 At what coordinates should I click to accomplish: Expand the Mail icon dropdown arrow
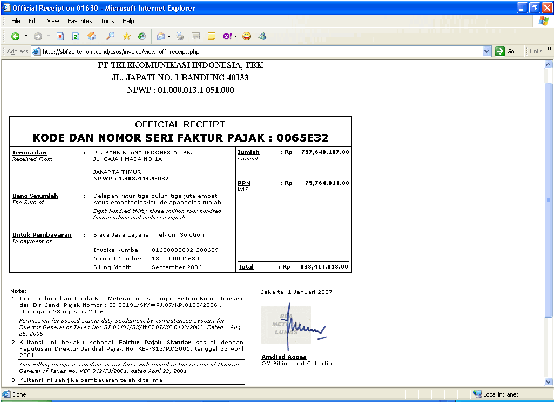pos(169,36)
